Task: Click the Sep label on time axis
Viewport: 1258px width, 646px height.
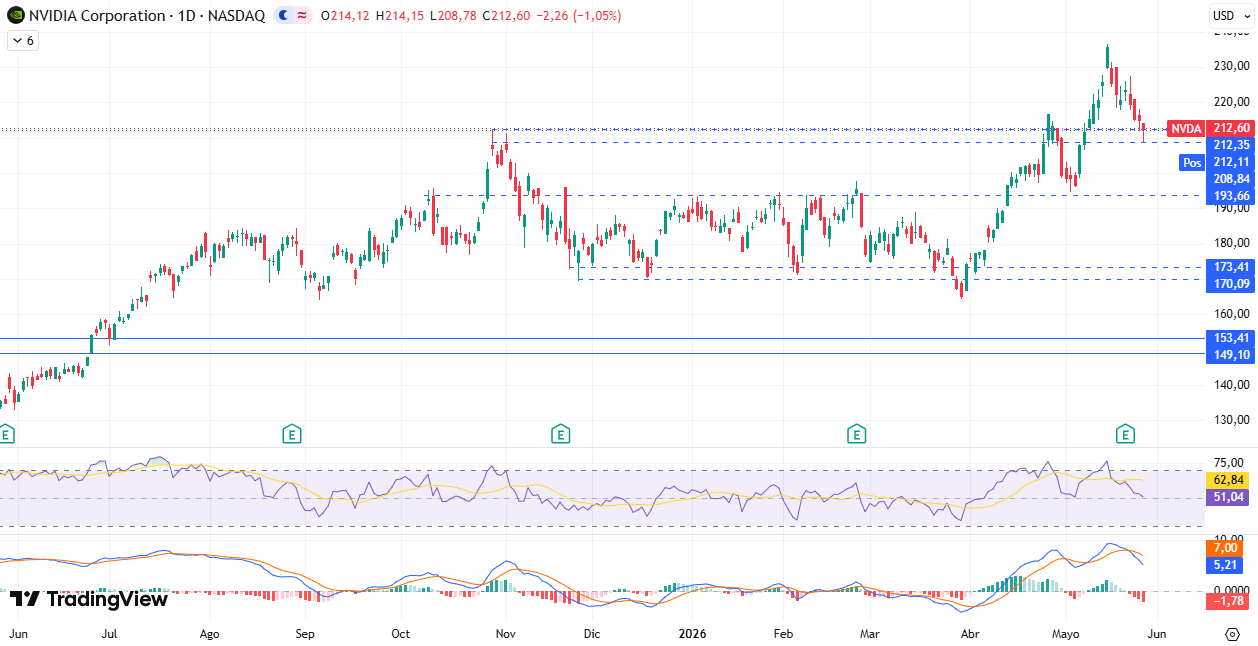Action: point(305,634)
